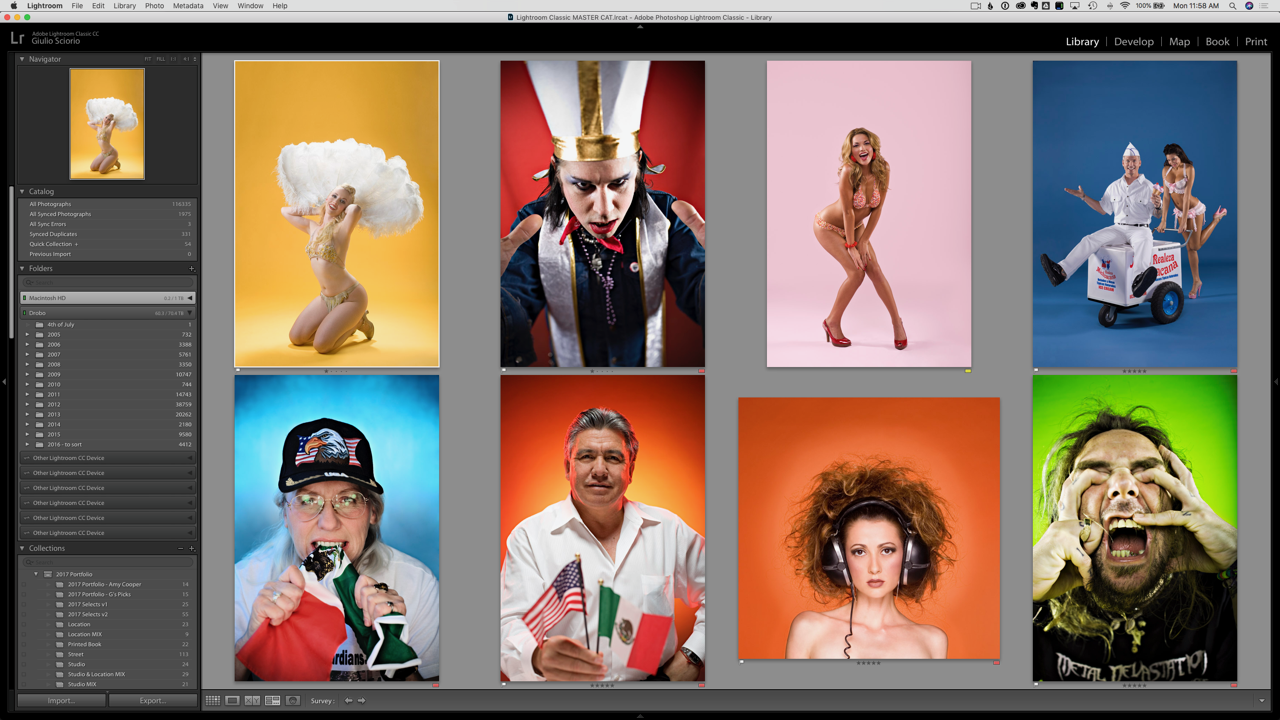Screen dimensions: 1280x720
Task: Select the headphones woman photo
Action: point(868,528)
